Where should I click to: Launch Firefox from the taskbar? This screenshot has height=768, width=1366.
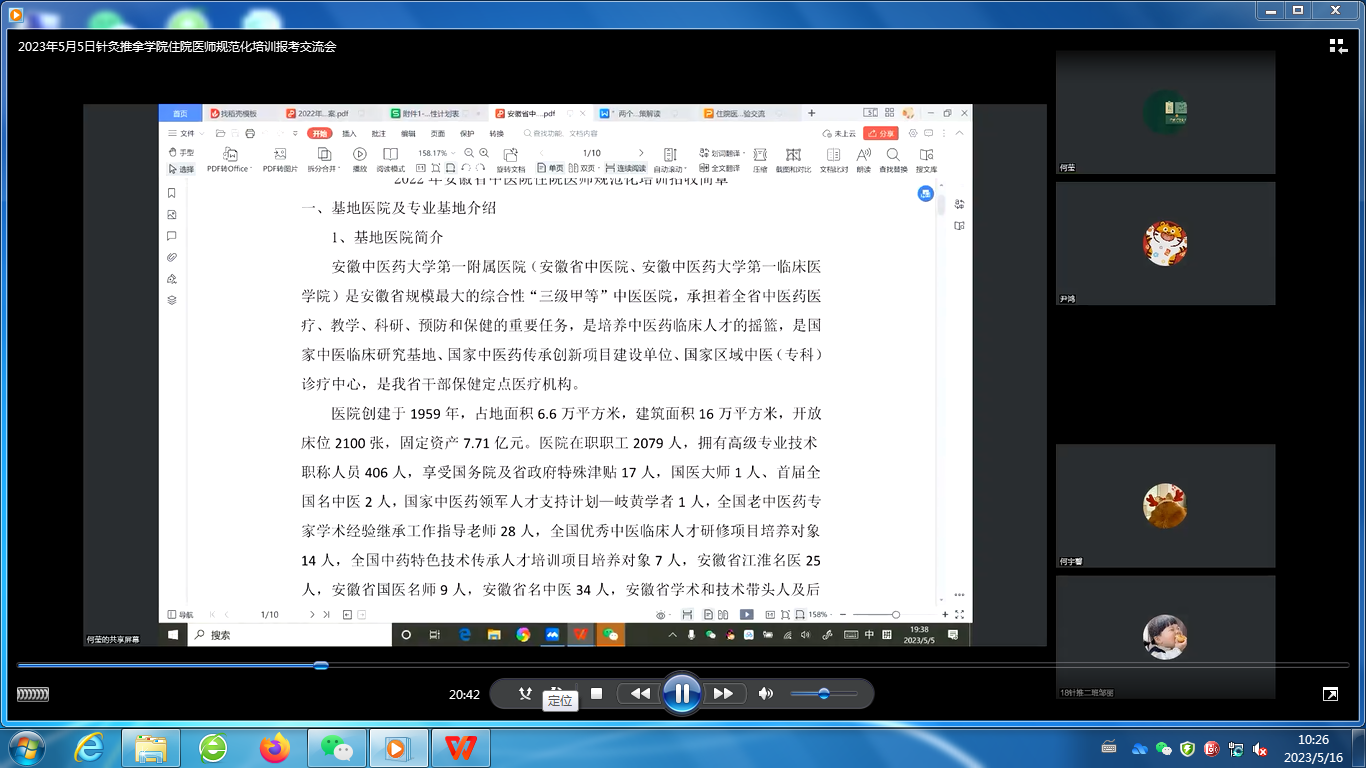tap(274, 748)
